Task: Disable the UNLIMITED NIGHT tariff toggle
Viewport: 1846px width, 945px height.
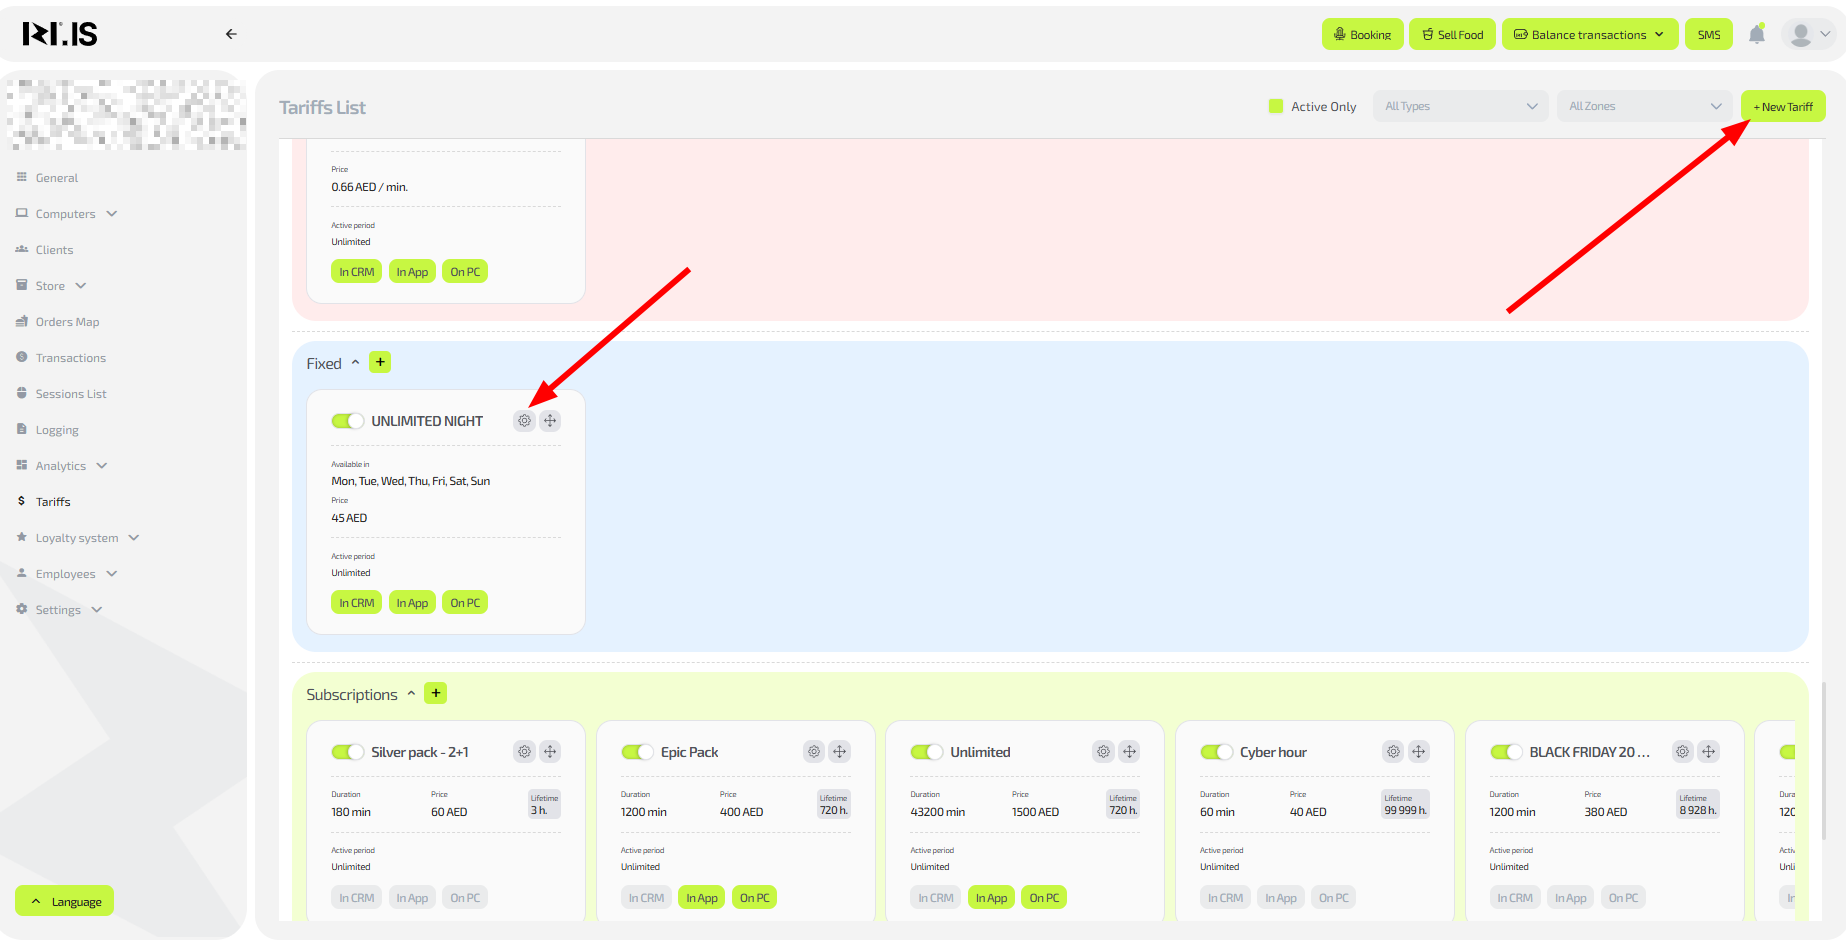Action: pos(347,421)
